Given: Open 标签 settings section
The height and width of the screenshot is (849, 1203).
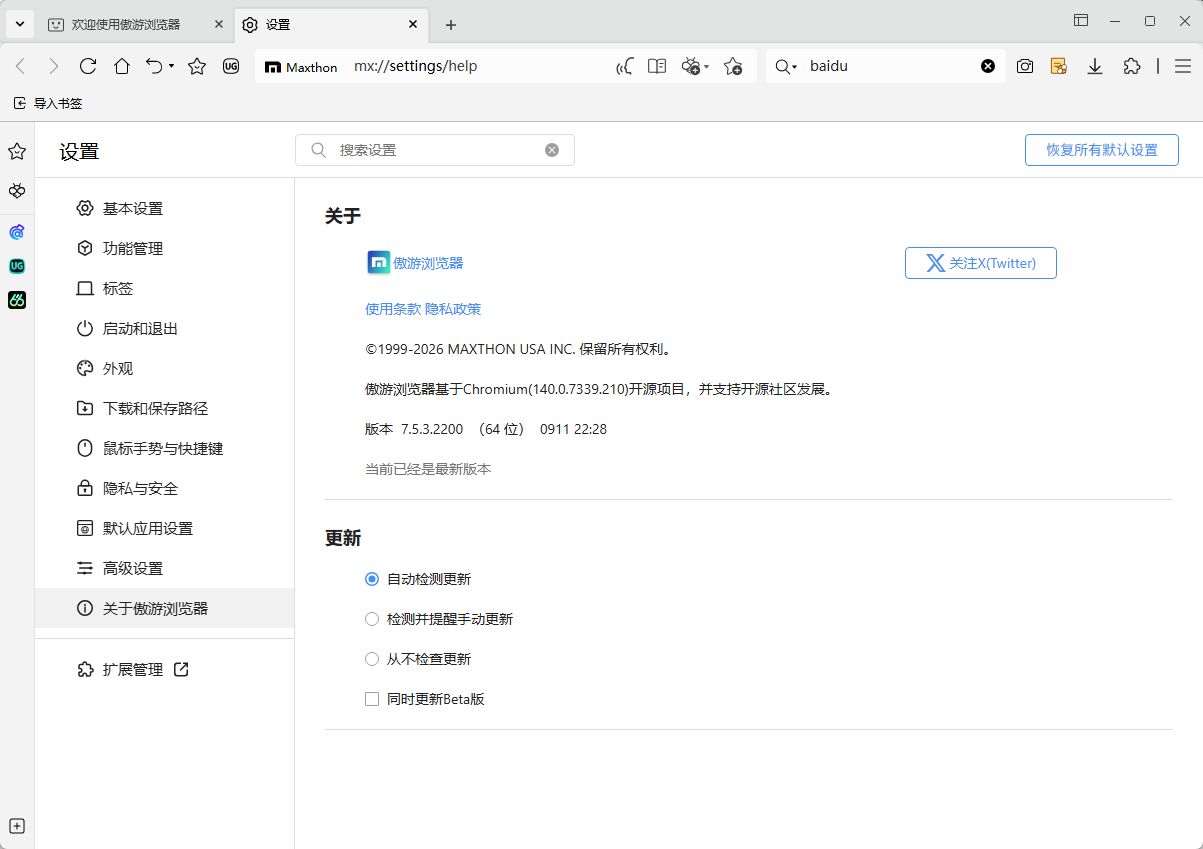Looking at the screenshot, I should pyautogui.click(x=164, y=288).
